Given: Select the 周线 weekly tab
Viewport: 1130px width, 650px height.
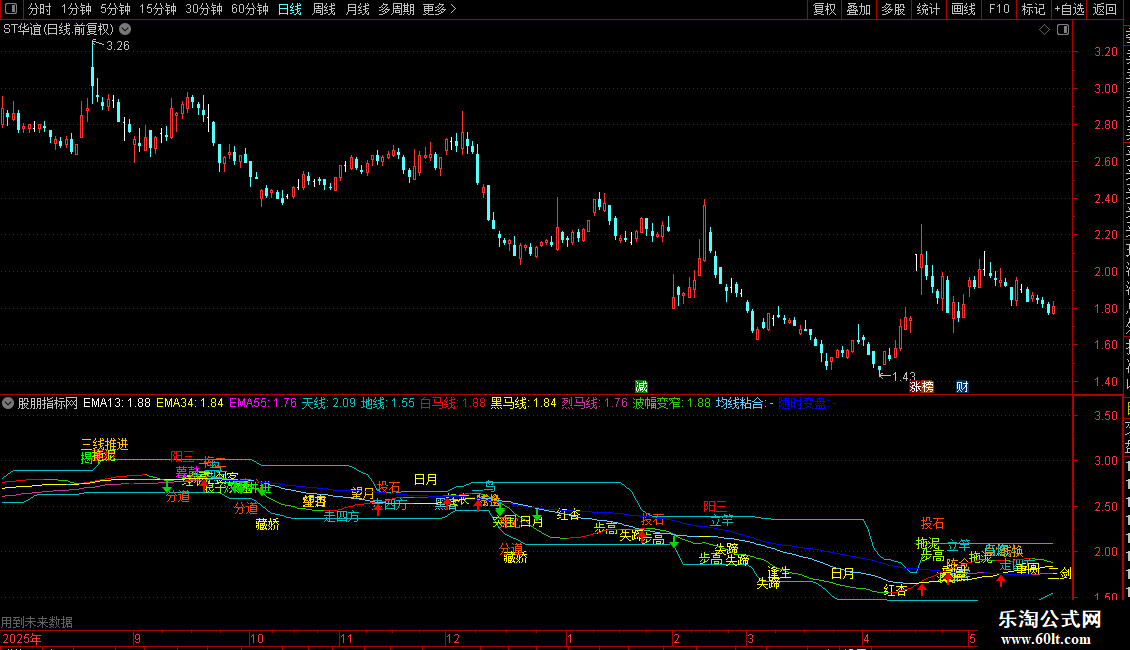Looking at the screenshot, I should pos(324,9).
